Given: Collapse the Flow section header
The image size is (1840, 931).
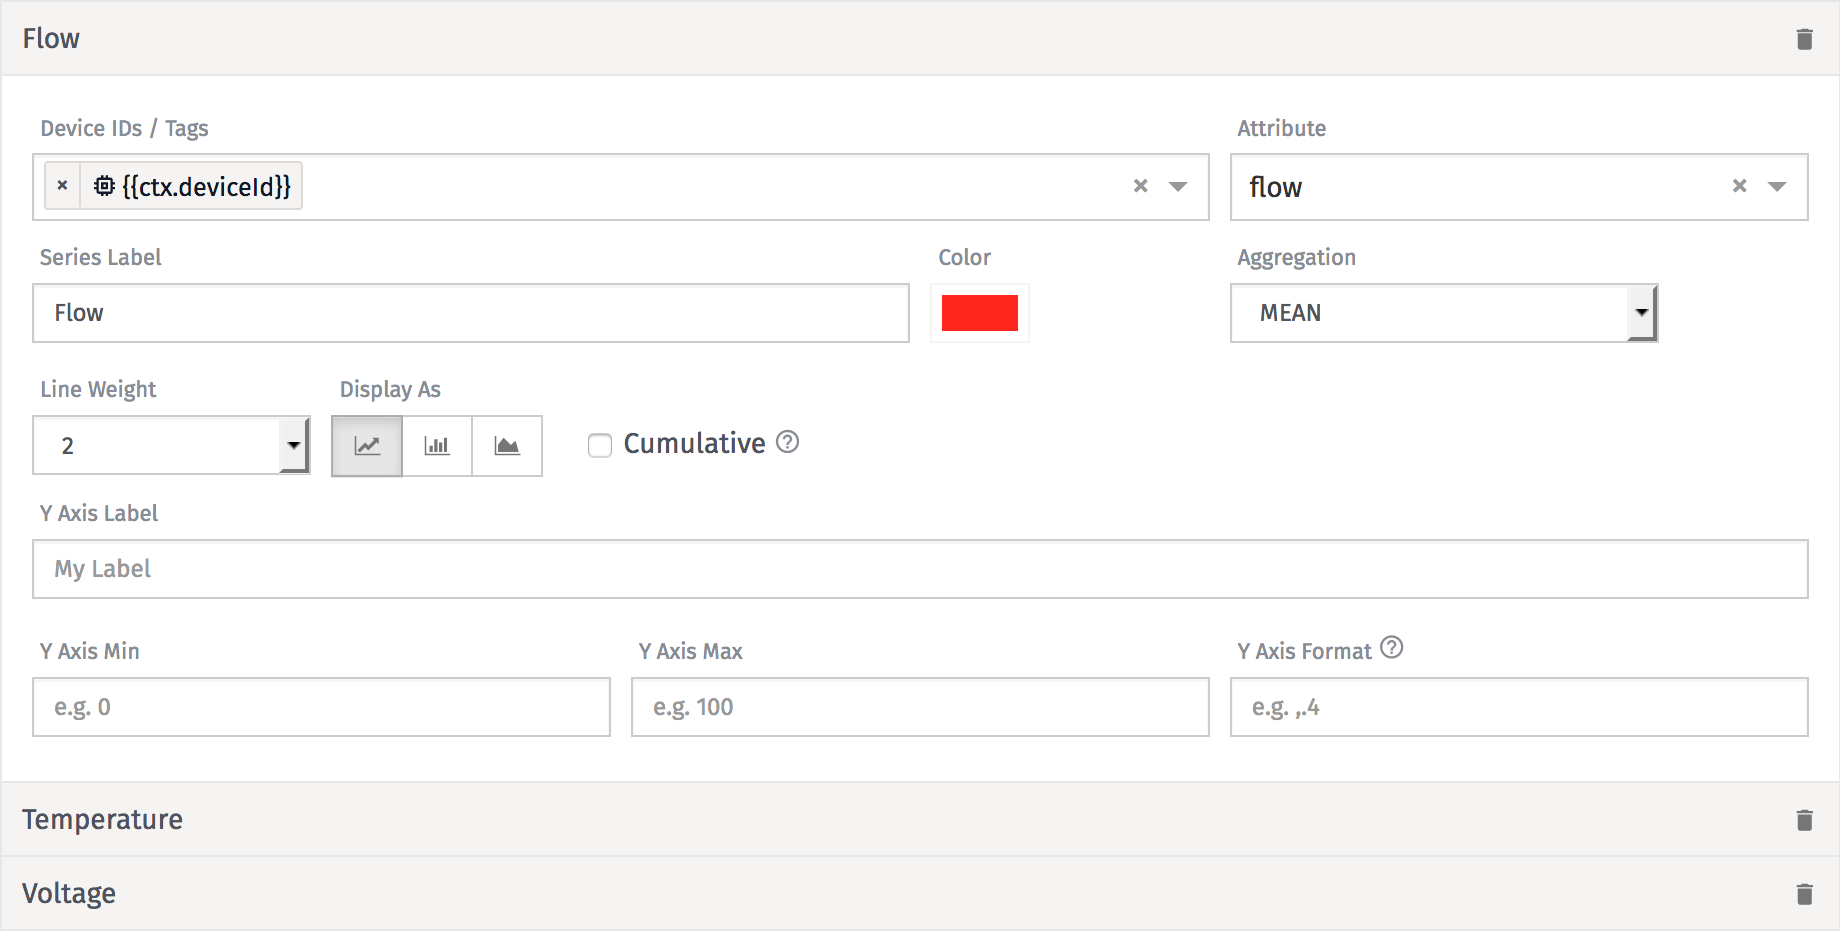Looking at the screenshot, I should 920,39.
